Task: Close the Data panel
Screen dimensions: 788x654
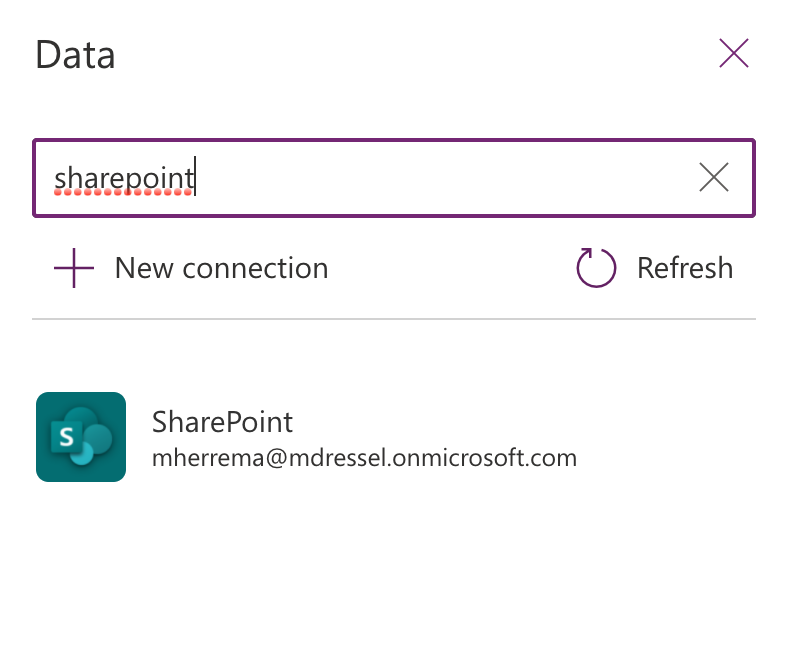Action: click(x=734, y=54)
